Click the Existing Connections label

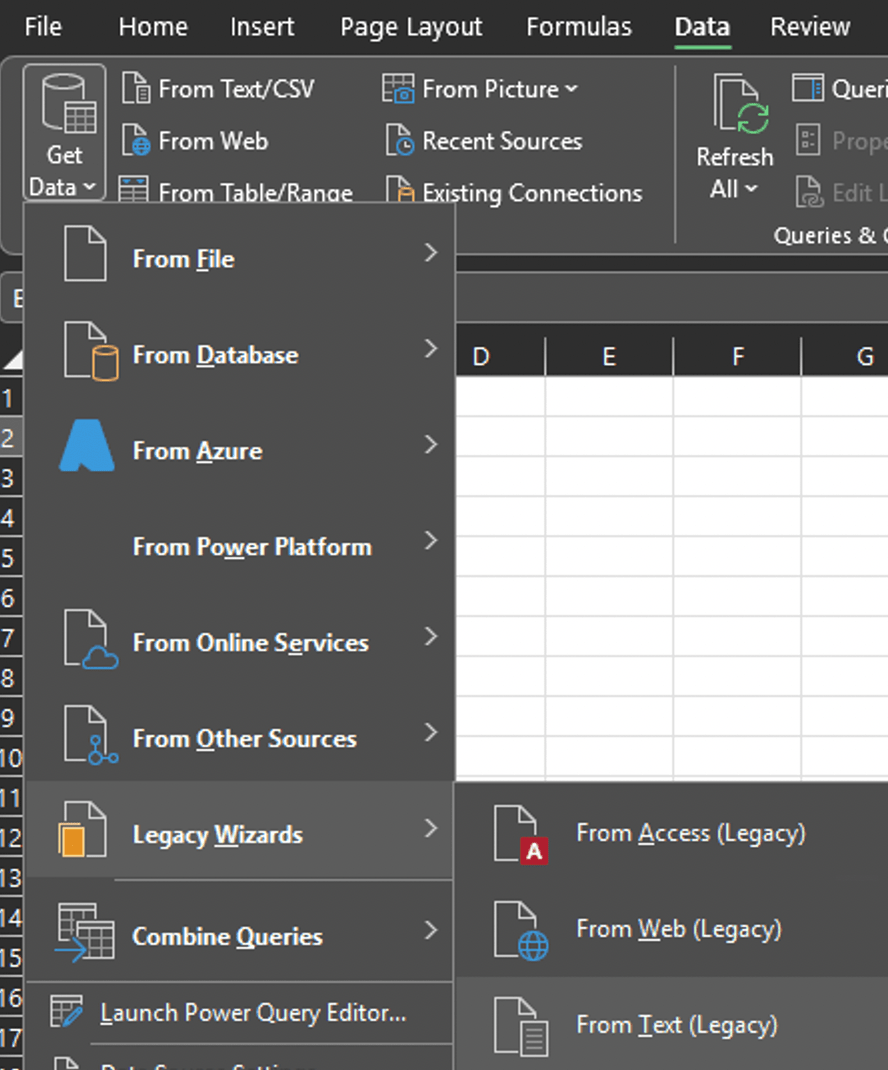tap(532, 193)
